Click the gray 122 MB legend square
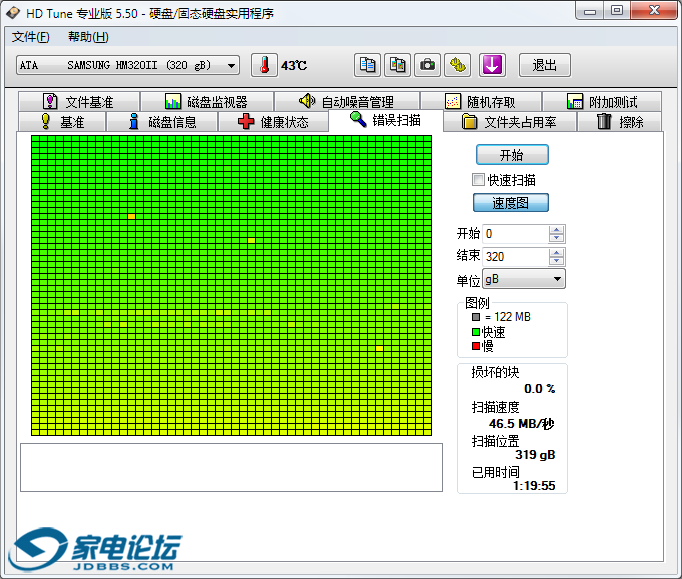Image resolution: width=682 pixels, height=579 pixels. [476, 317]
